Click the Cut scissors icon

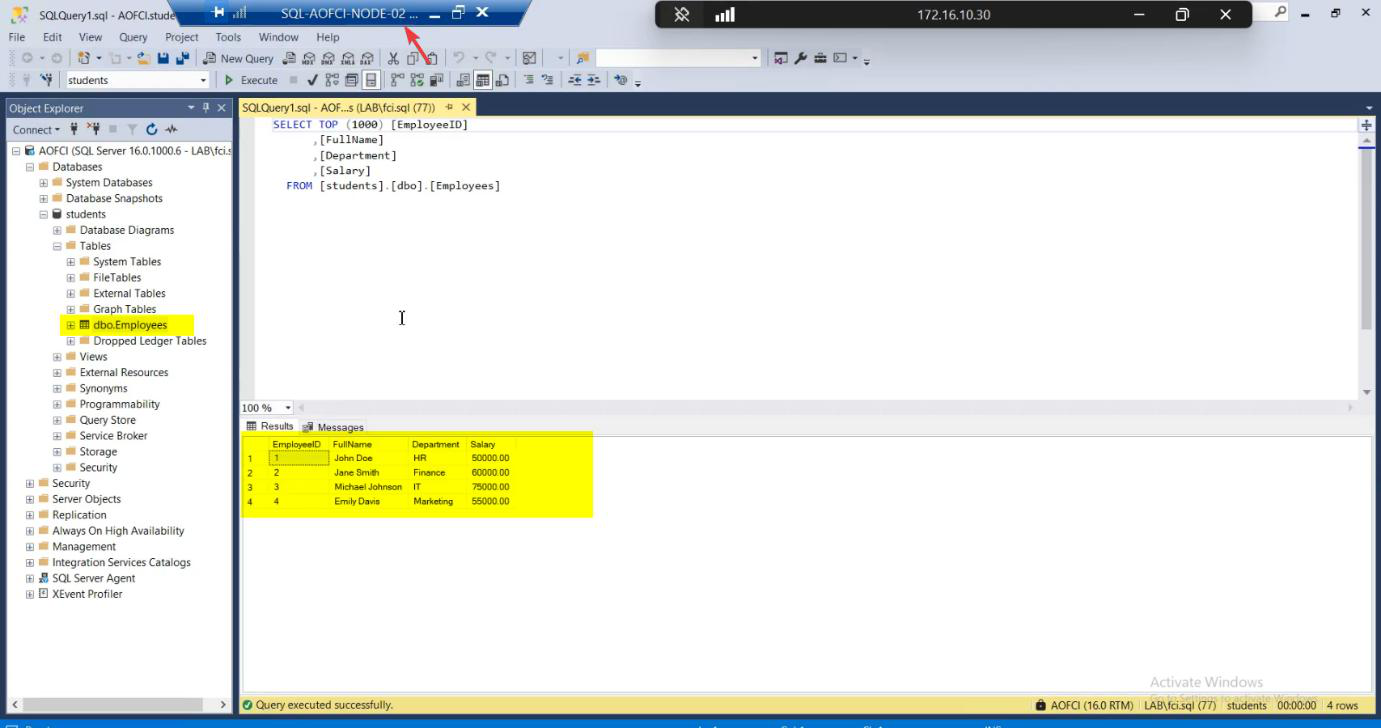tap(393, 58)
